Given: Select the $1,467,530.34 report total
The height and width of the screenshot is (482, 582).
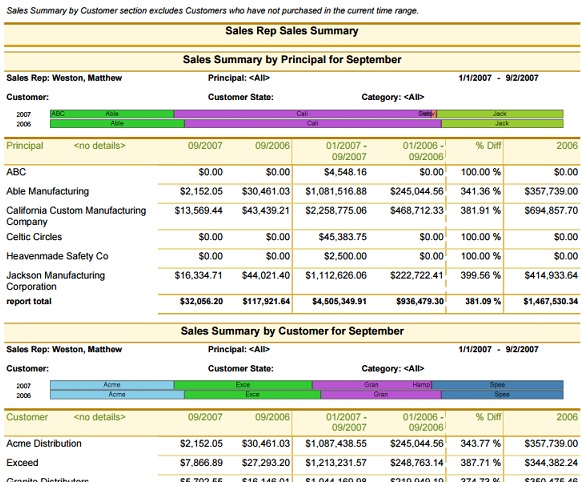Looking at the screenshot, I should pyautogui.click(x=551, y=301).
